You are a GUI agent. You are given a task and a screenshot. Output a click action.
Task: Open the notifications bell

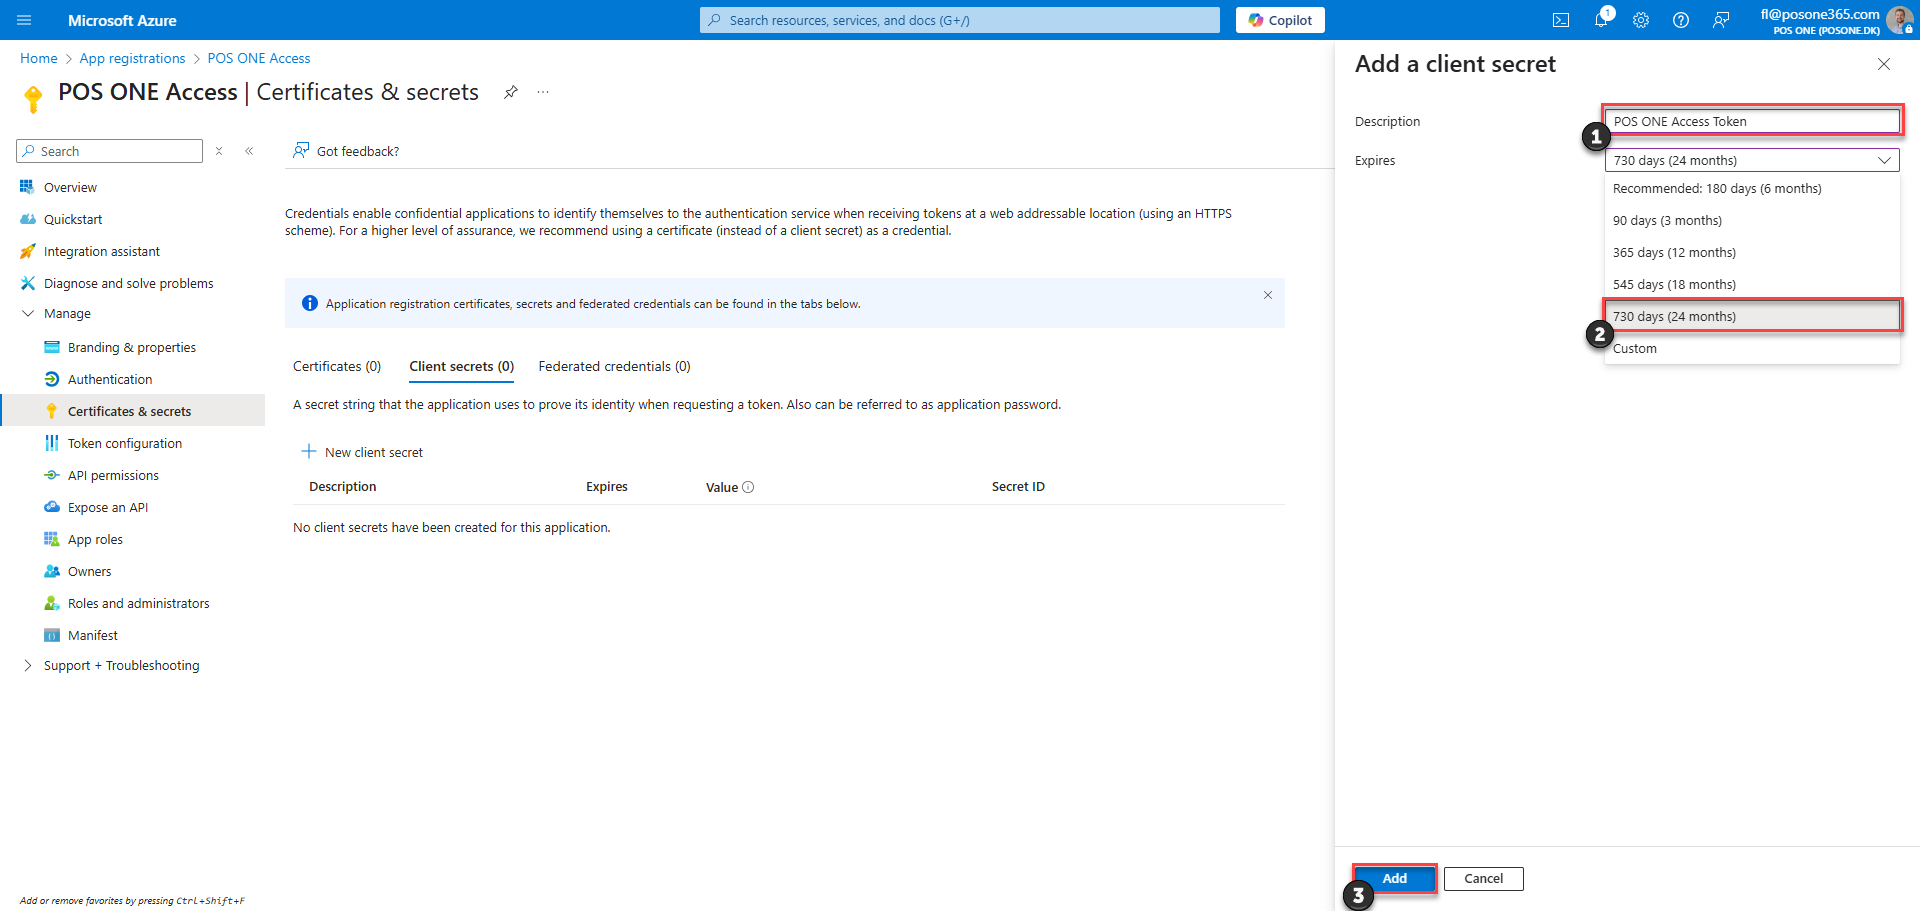coord(1601,20)
